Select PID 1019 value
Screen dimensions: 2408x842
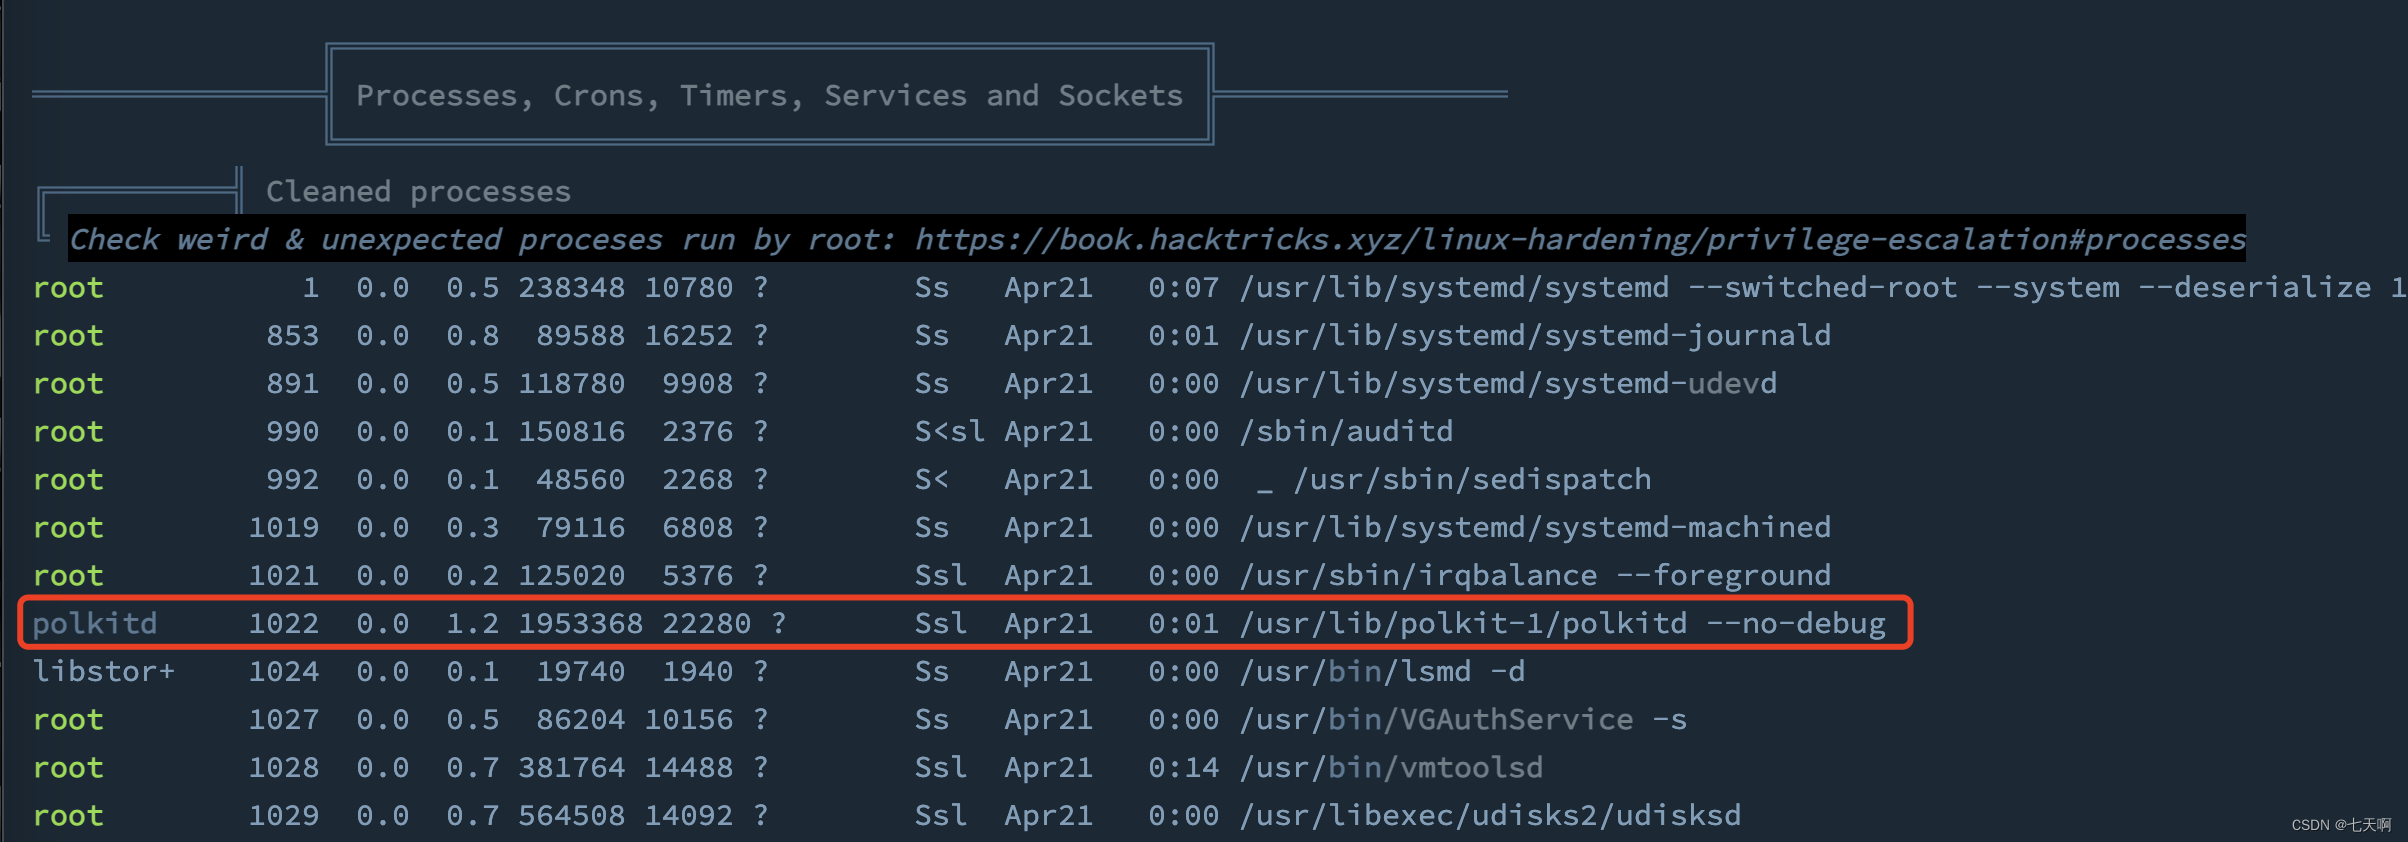click(284, 528)
